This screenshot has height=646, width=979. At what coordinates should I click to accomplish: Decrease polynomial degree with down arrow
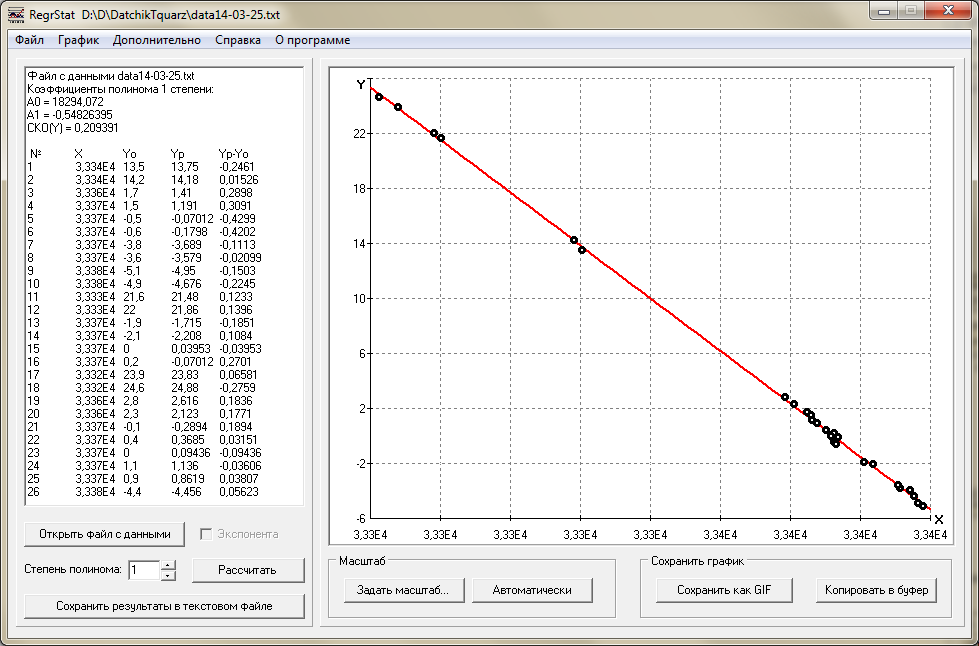point(168,575)
